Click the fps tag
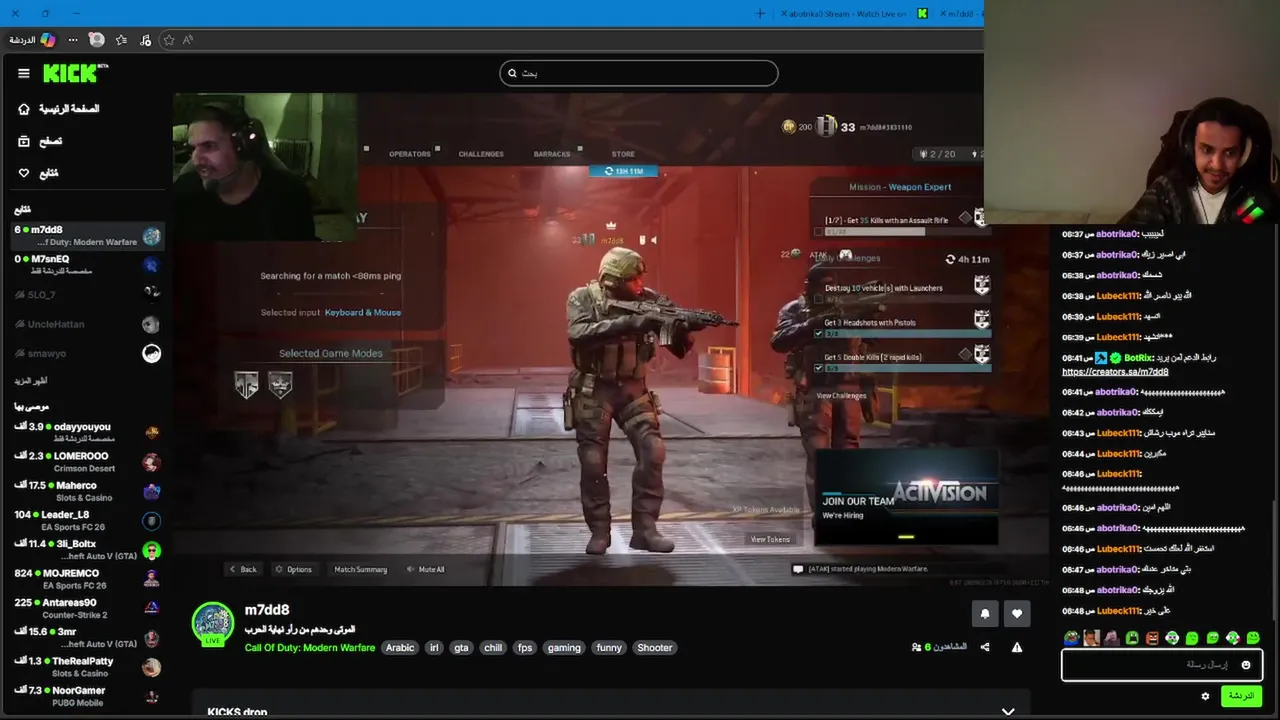Viewport: 1280px width, 720px height. point(525,647)
